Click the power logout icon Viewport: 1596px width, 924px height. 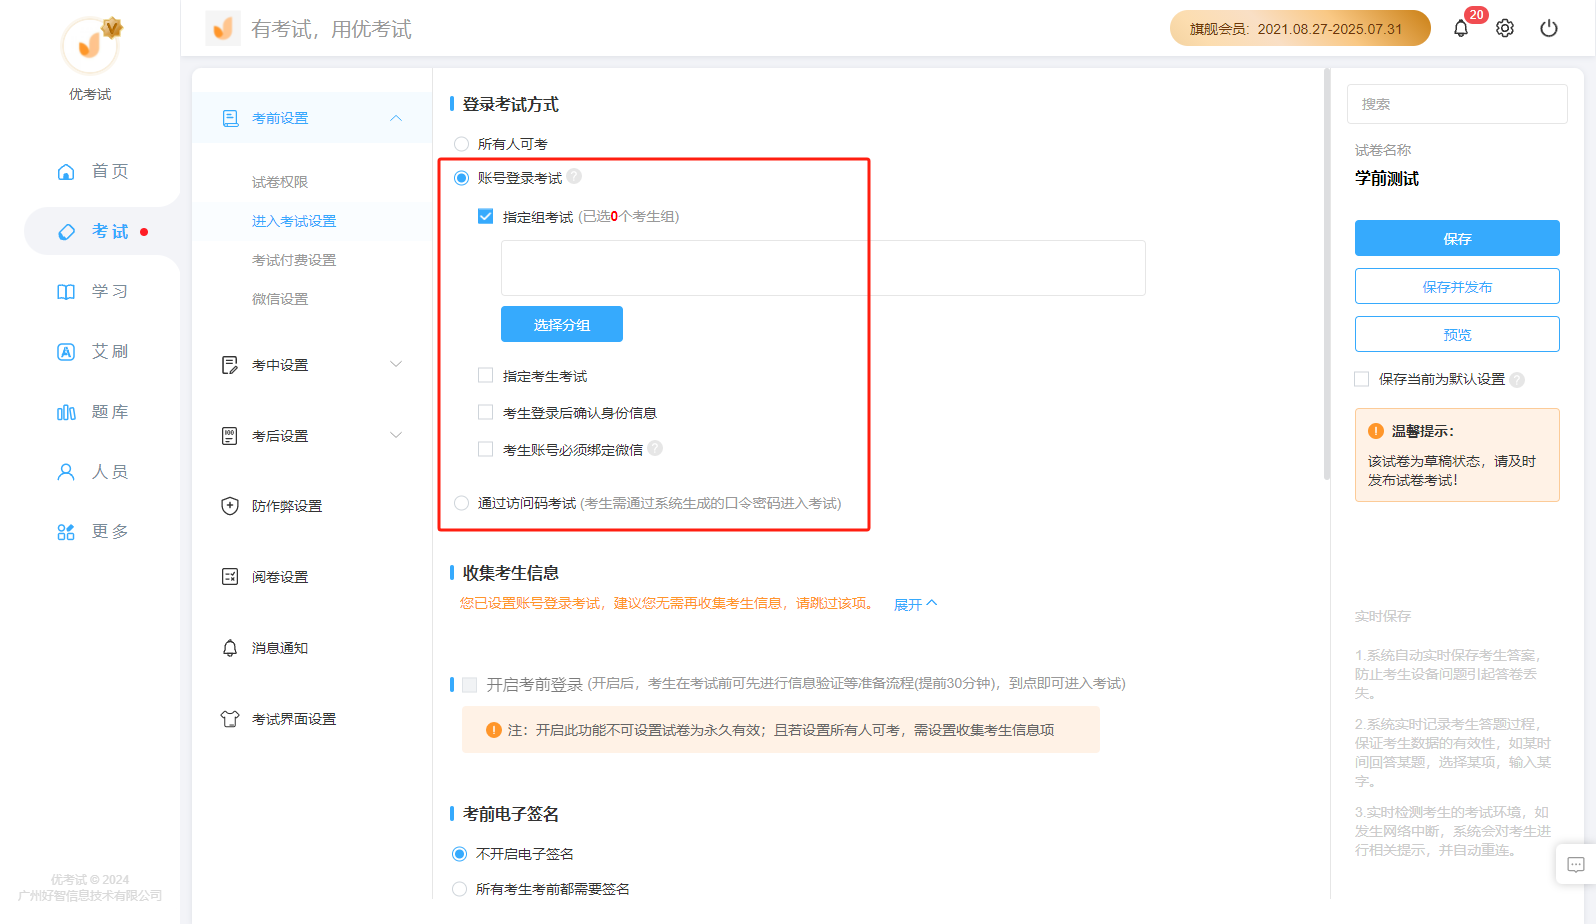pyautogui.click(x=1549, y=28)
